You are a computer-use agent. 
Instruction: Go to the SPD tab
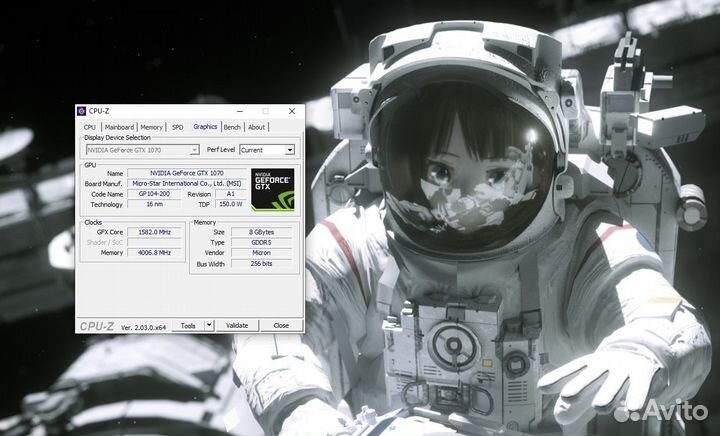click(177, 127)
